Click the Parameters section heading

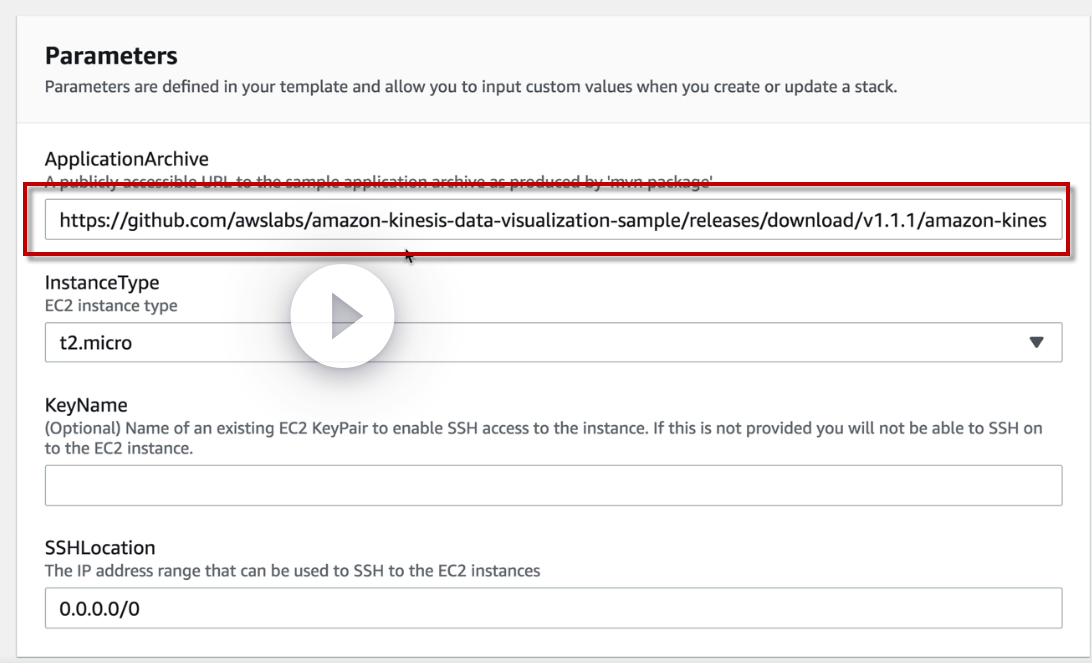click(x=111, y=55)
